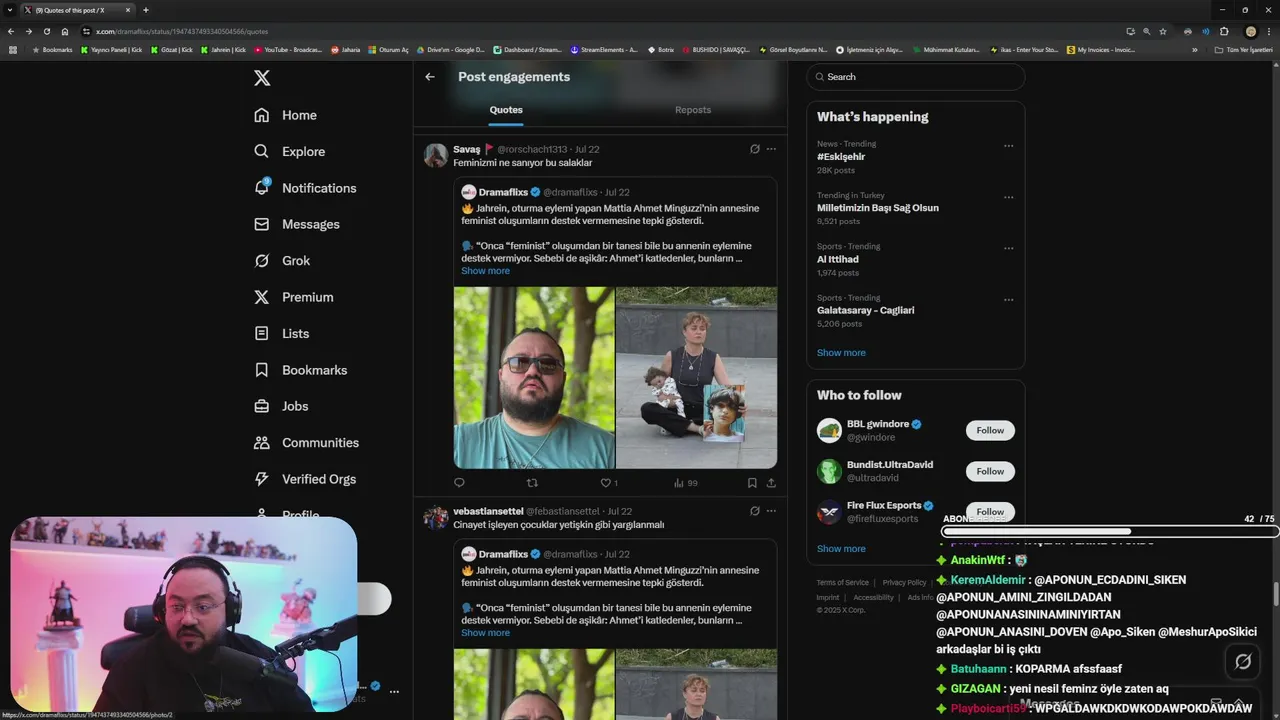The height and width of the screenshot is (720, 1280).
Task: Bookmark Savaş's quote post
Action: click(x=752, y=483)
